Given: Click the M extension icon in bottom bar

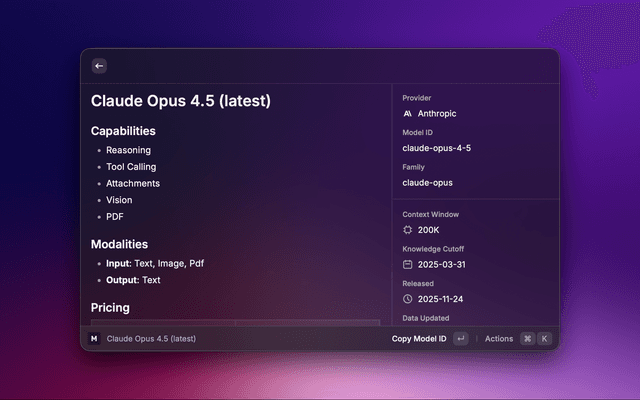Looking at the screenshot, I should [95, 339].
